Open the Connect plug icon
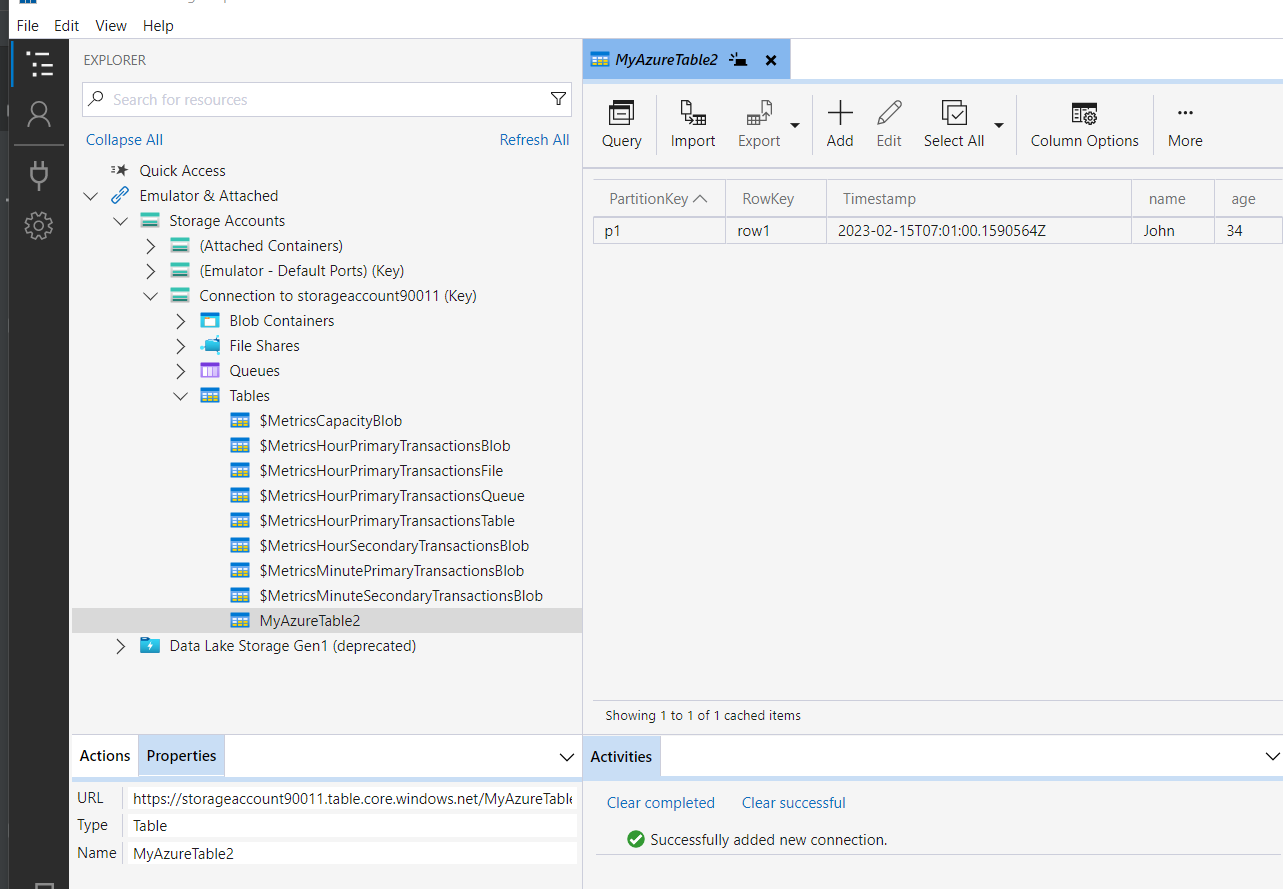This screenshot has width=1283, height=889. (x=39, y=175)
